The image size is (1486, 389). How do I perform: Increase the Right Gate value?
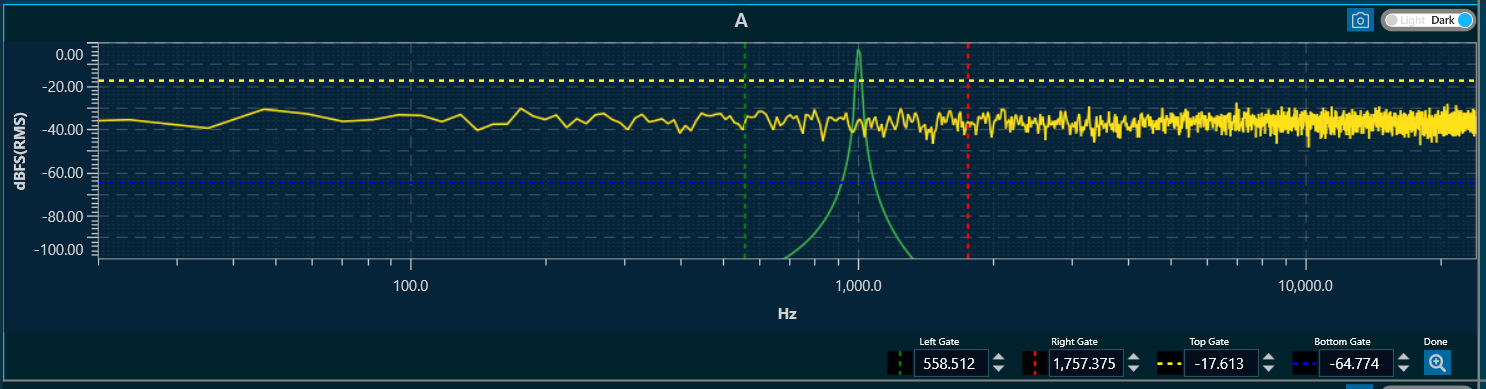(1133, 357)
